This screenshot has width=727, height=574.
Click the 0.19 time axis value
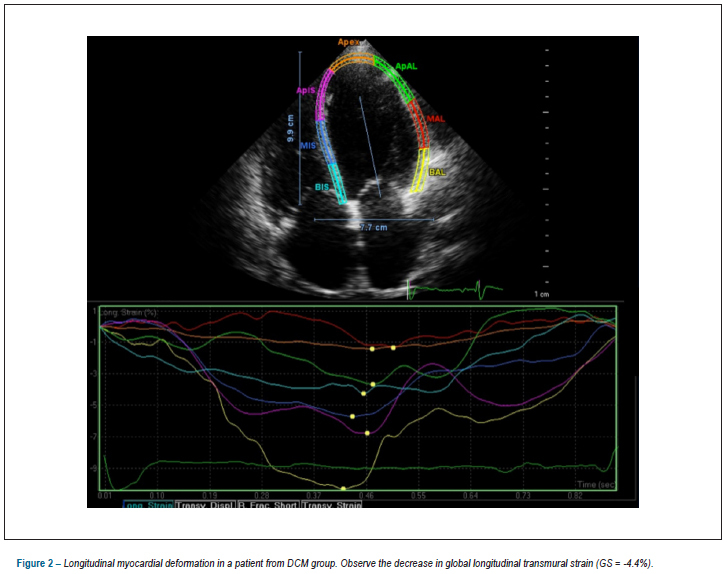tap(210, 496)
